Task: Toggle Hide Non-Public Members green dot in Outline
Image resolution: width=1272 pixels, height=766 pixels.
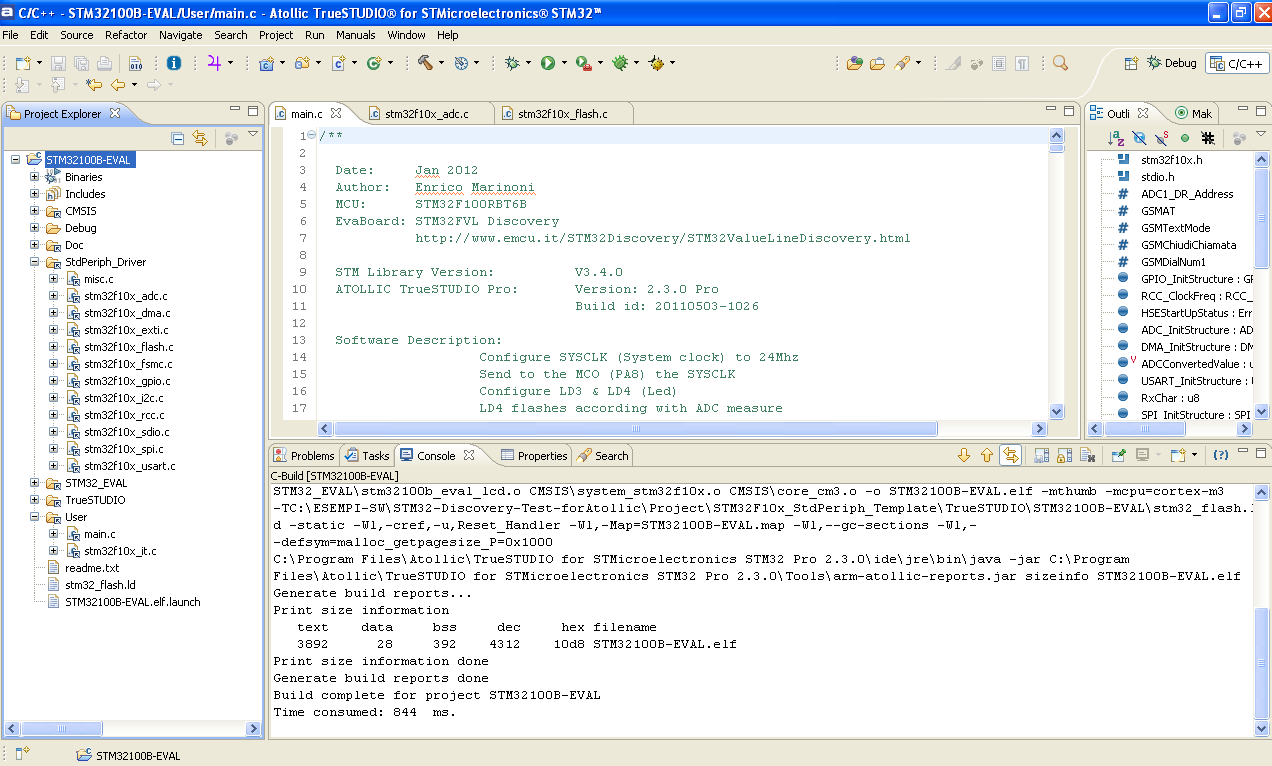Action: point(1185,138)
